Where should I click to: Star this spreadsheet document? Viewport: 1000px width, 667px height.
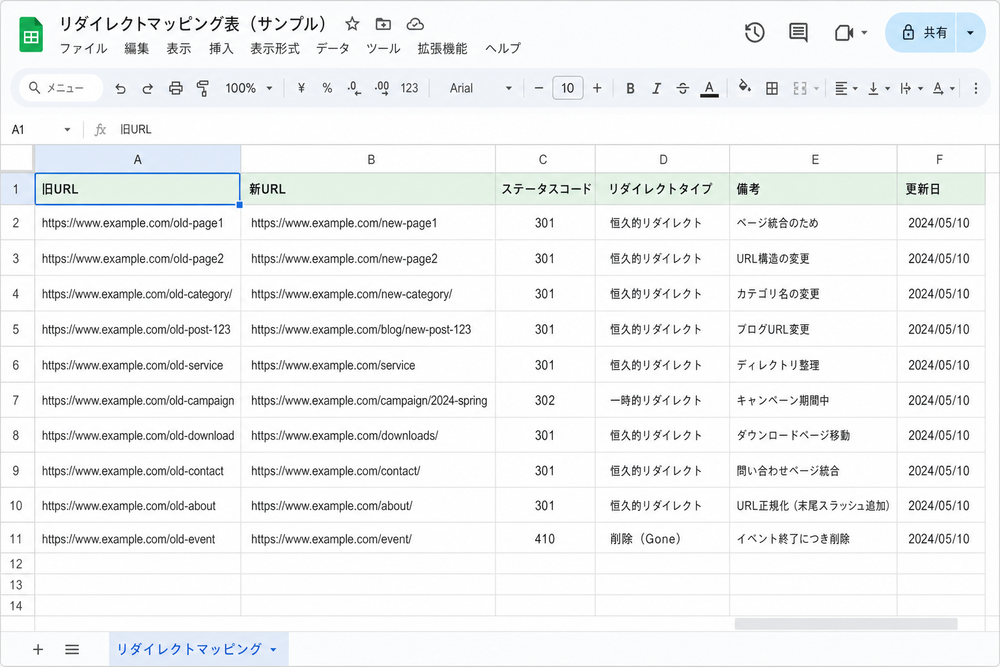click(x=352, y=24)
